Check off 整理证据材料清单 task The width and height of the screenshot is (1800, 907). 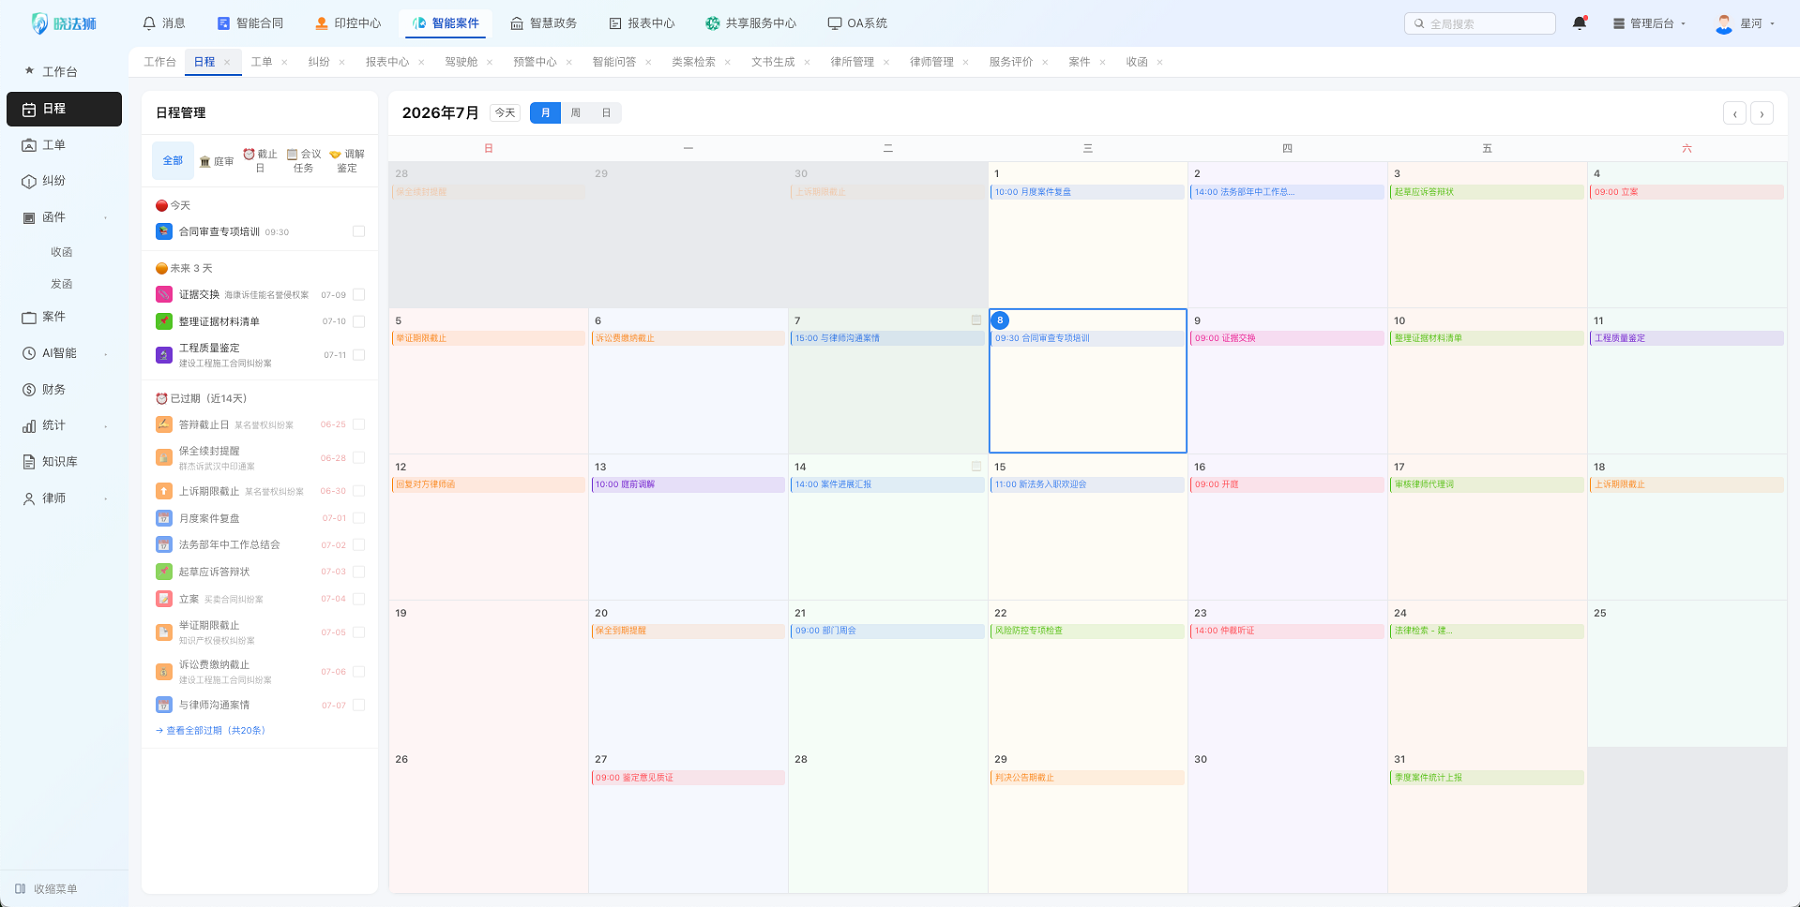(x=359, y=321)
